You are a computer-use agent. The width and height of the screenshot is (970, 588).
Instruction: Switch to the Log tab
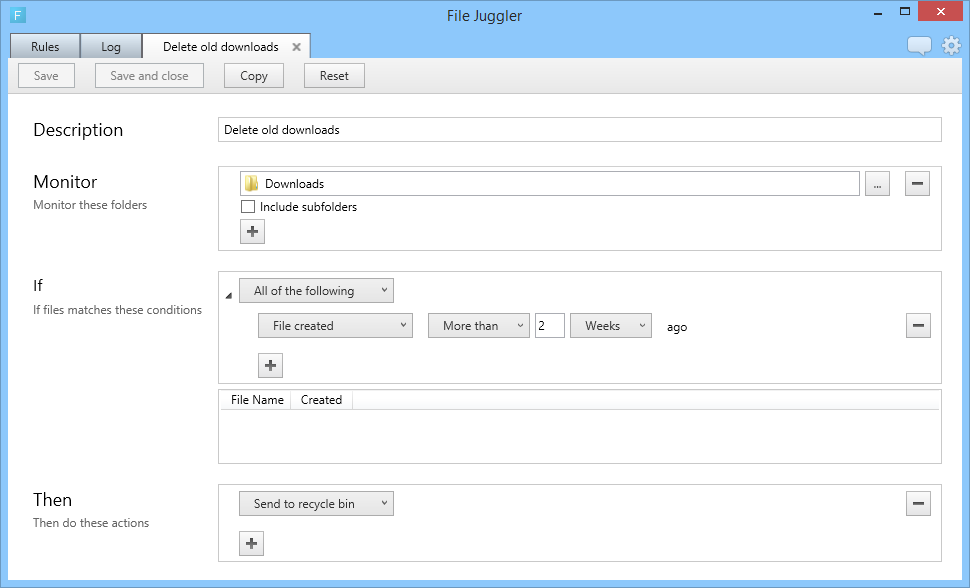[110, 47]
